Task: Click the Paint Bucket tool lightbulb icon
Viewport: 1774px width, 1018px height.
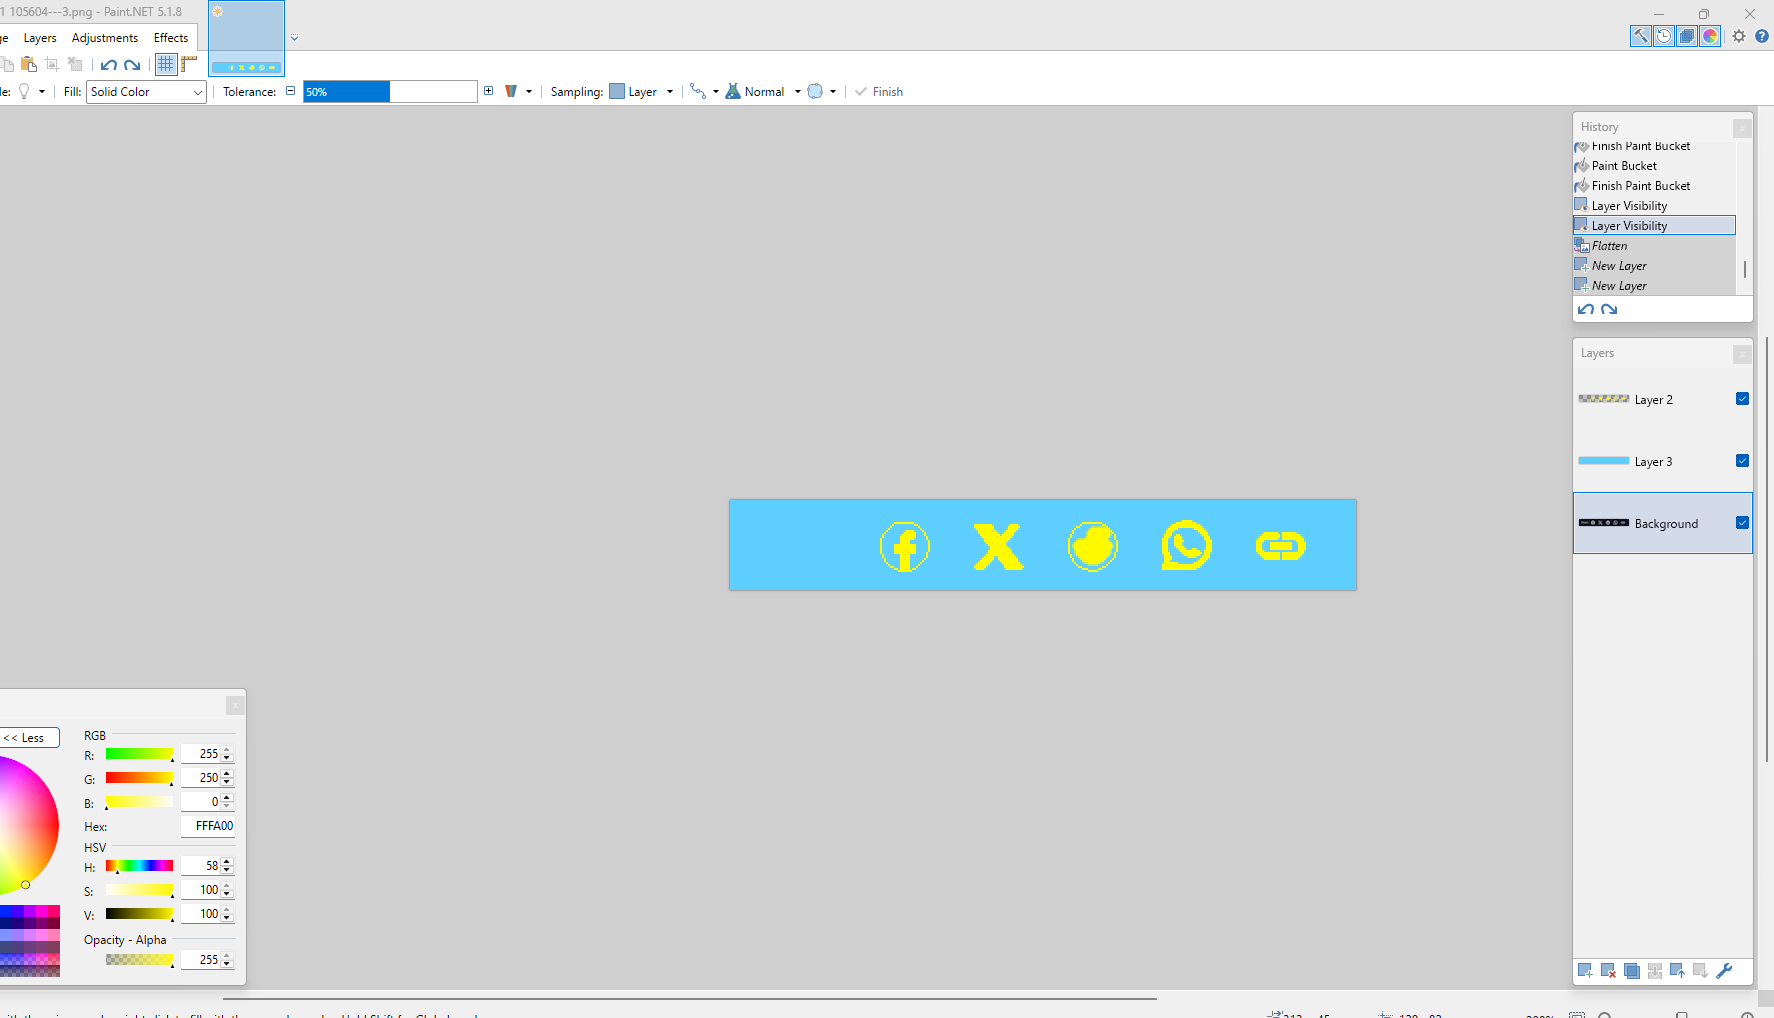Action: click(24, 91)
